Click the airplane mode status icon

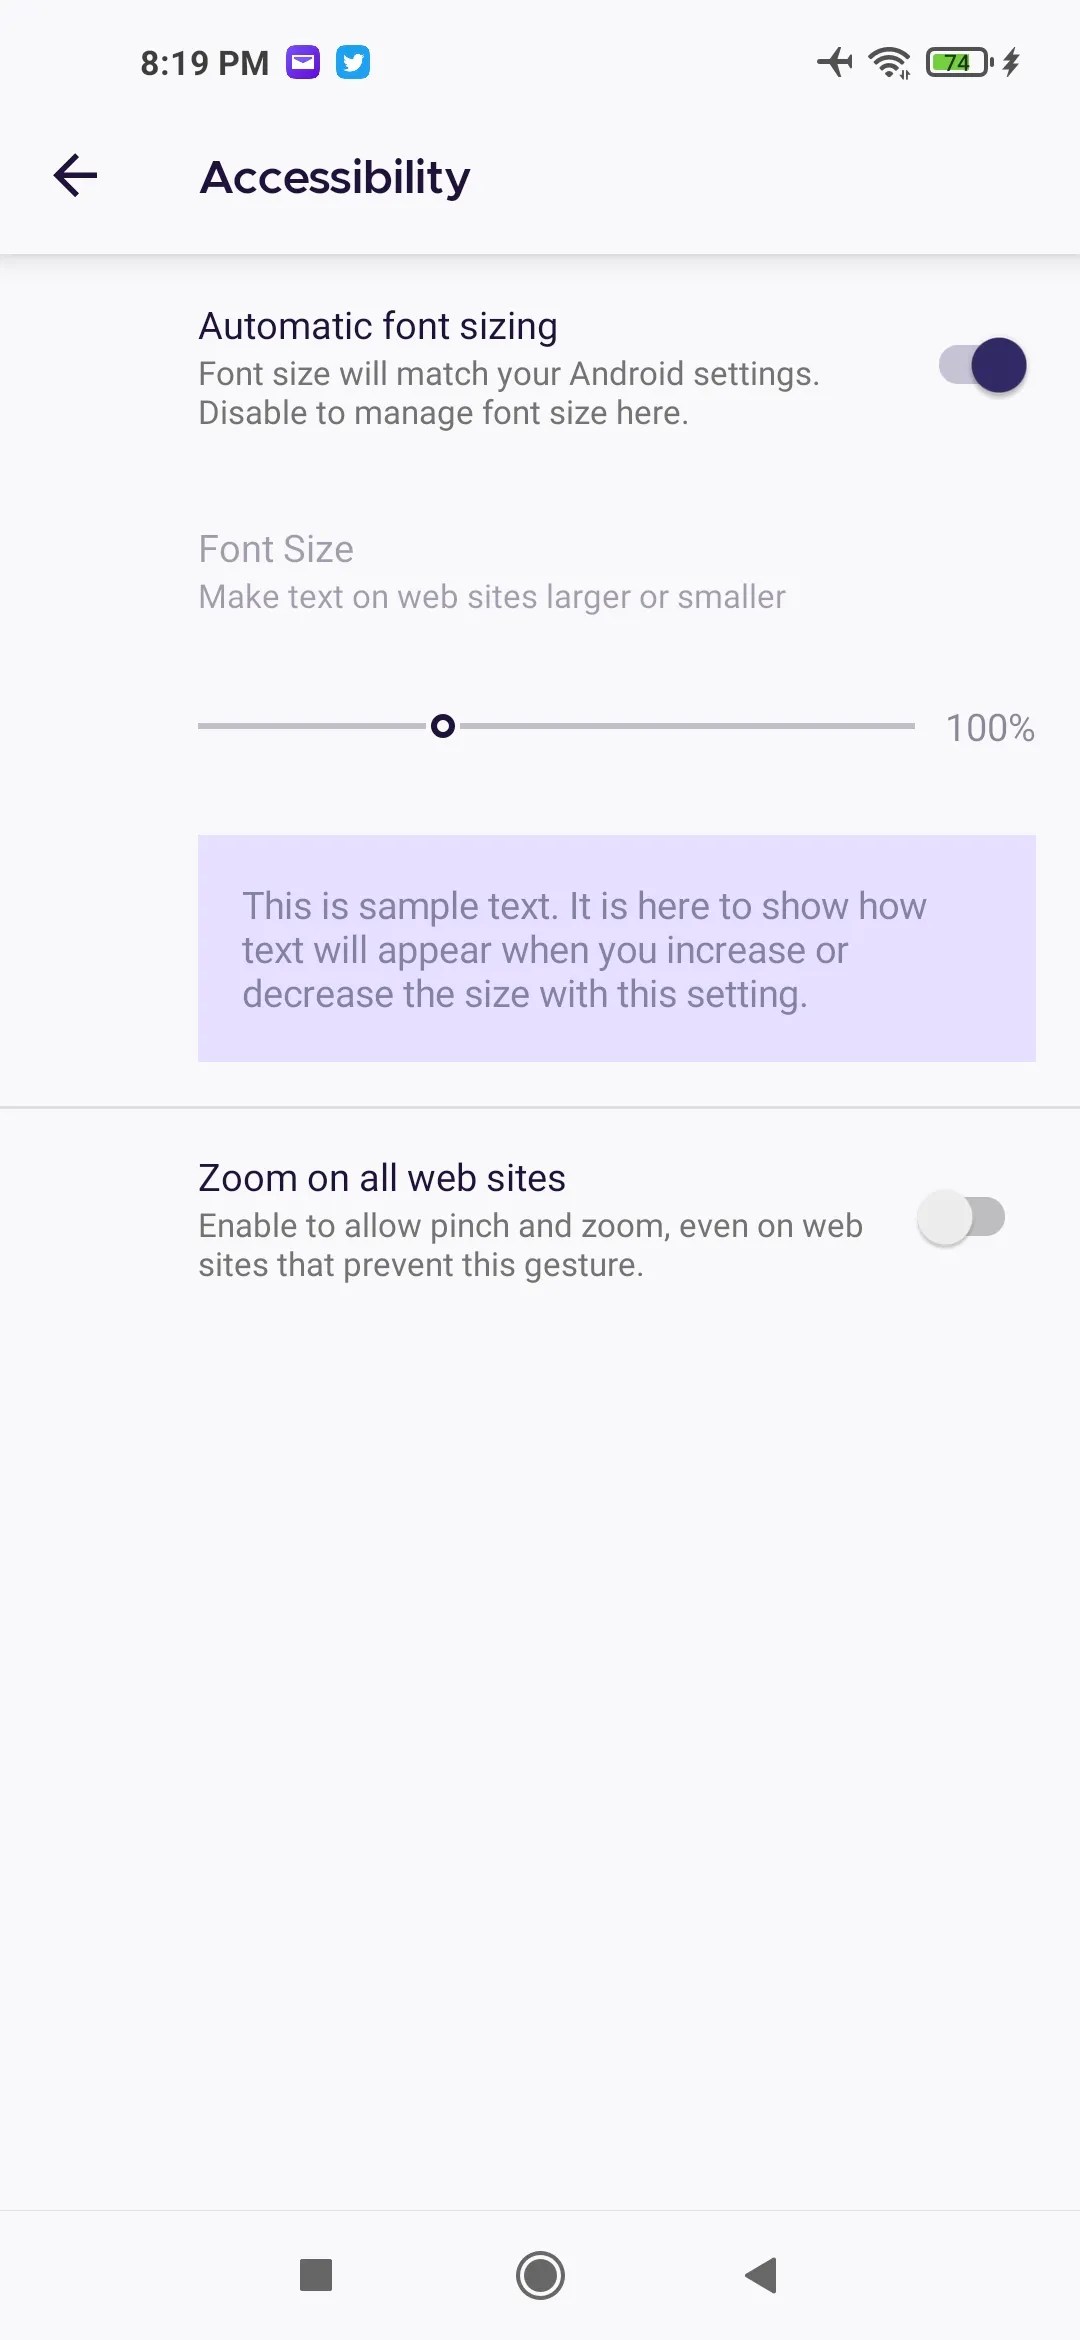point(833,62)
